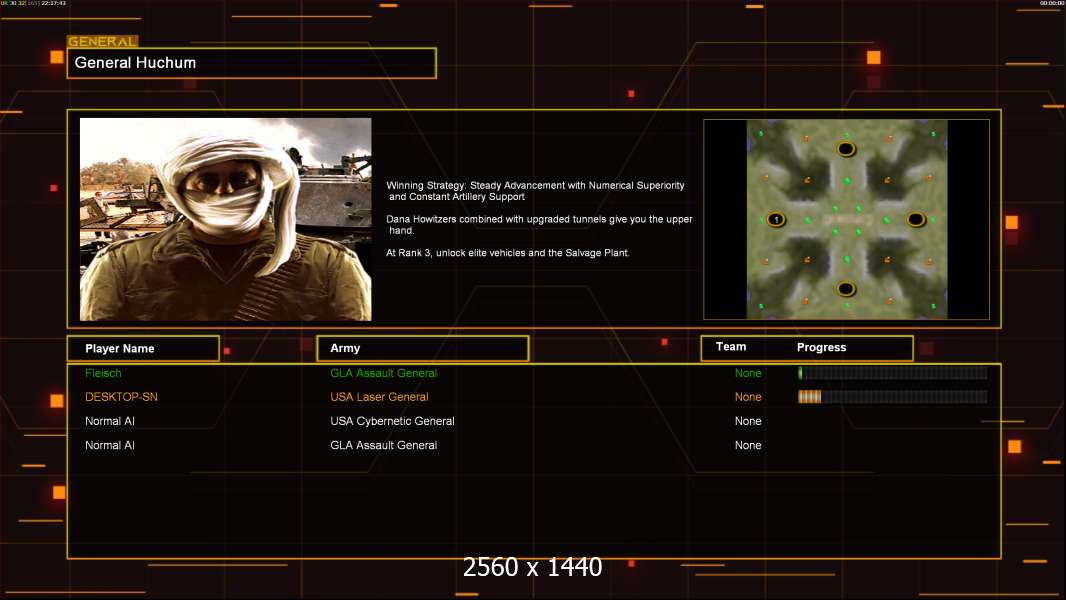
Task: Click the Progress column header
Action: (x=821, y=347)
